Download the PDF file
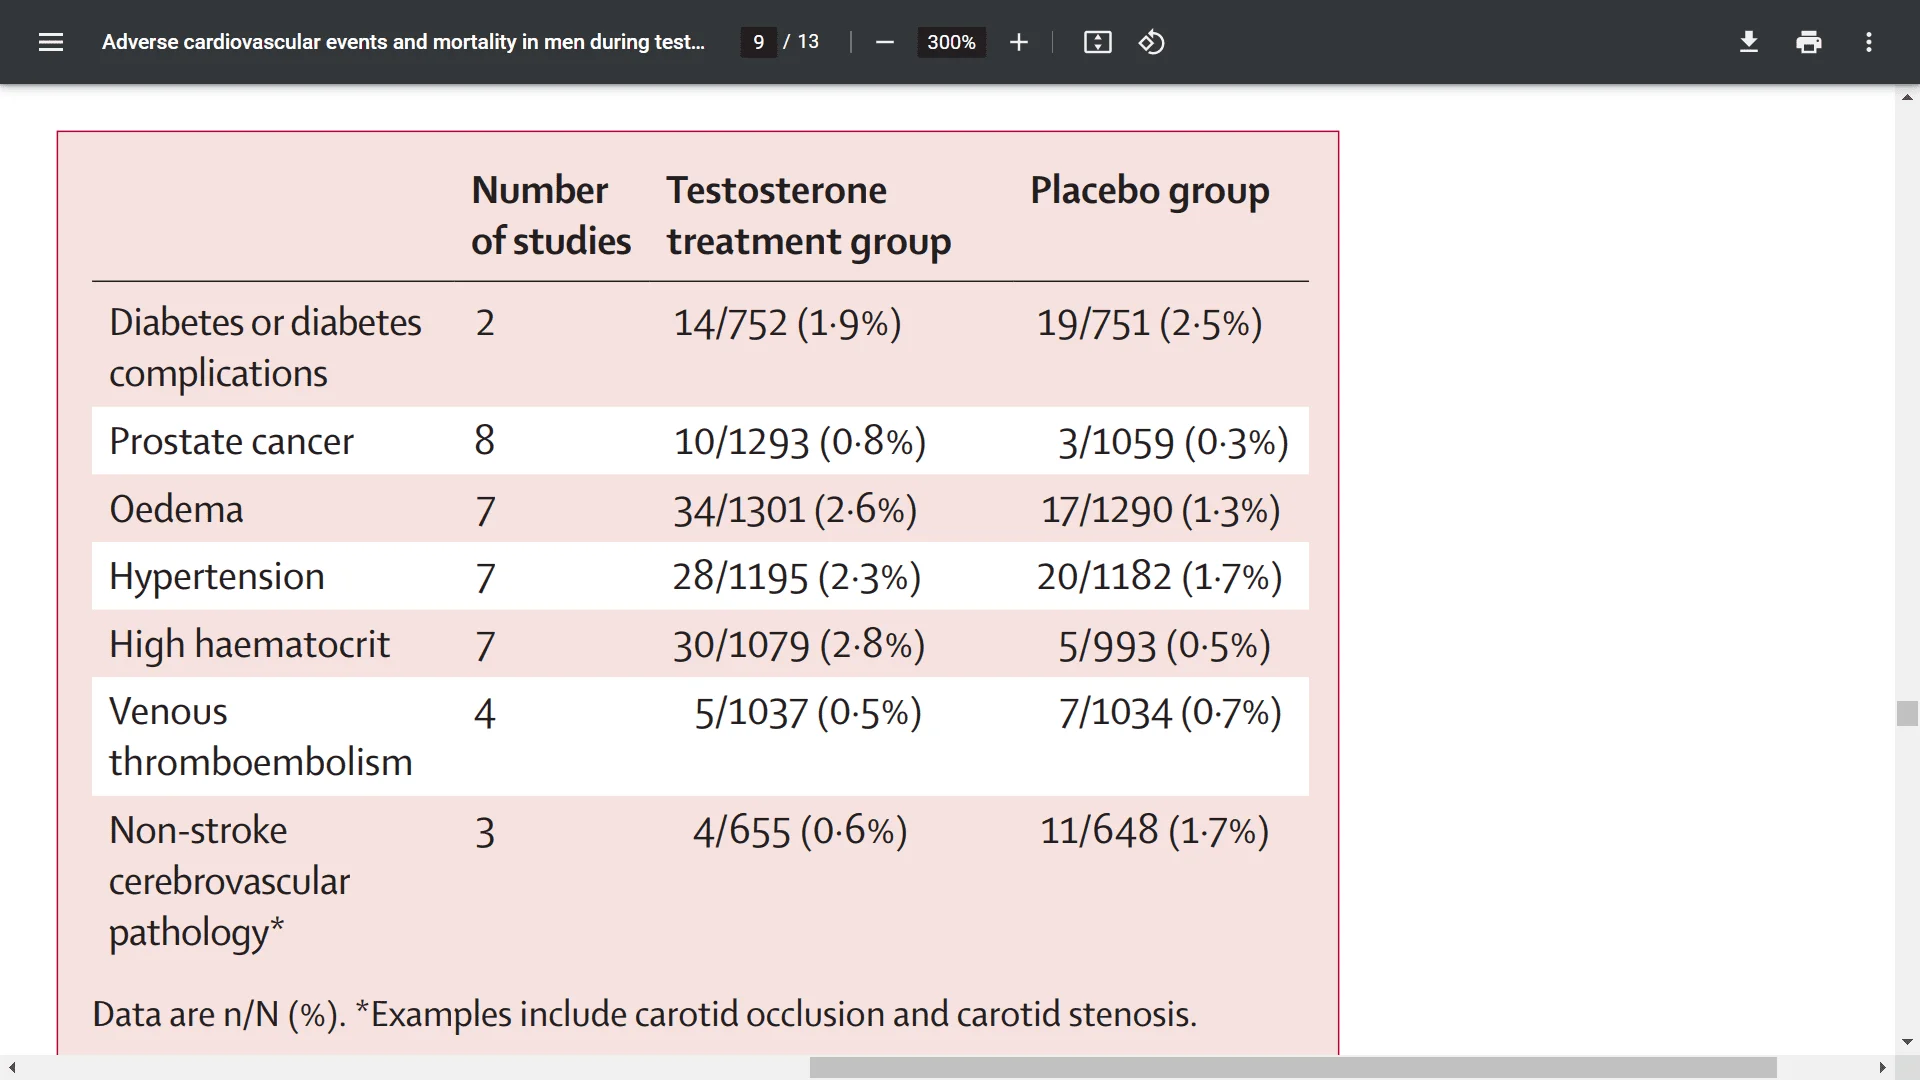 [1748, 42]
